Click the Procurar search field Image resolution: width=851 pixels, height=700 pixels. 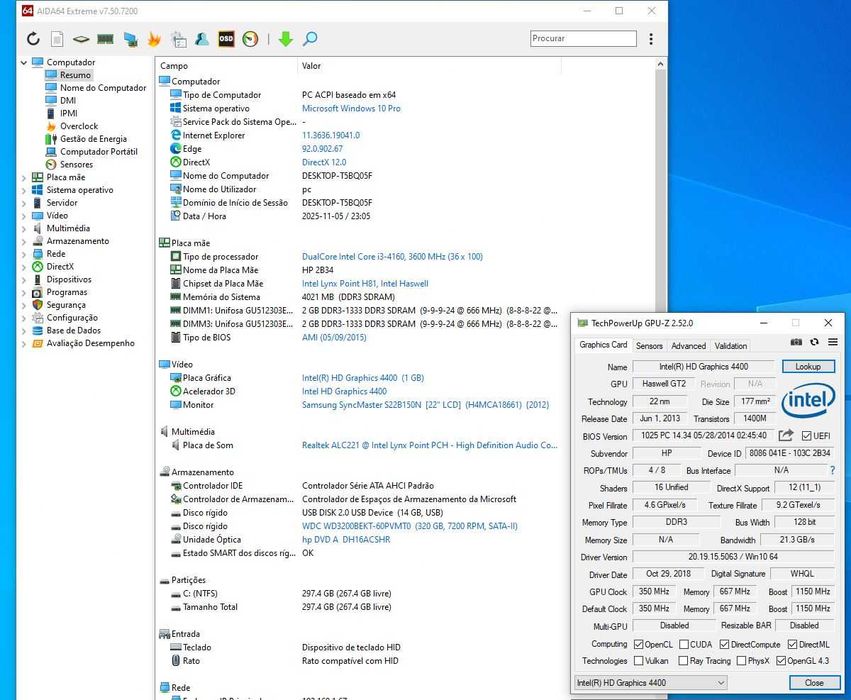(583, 39)
